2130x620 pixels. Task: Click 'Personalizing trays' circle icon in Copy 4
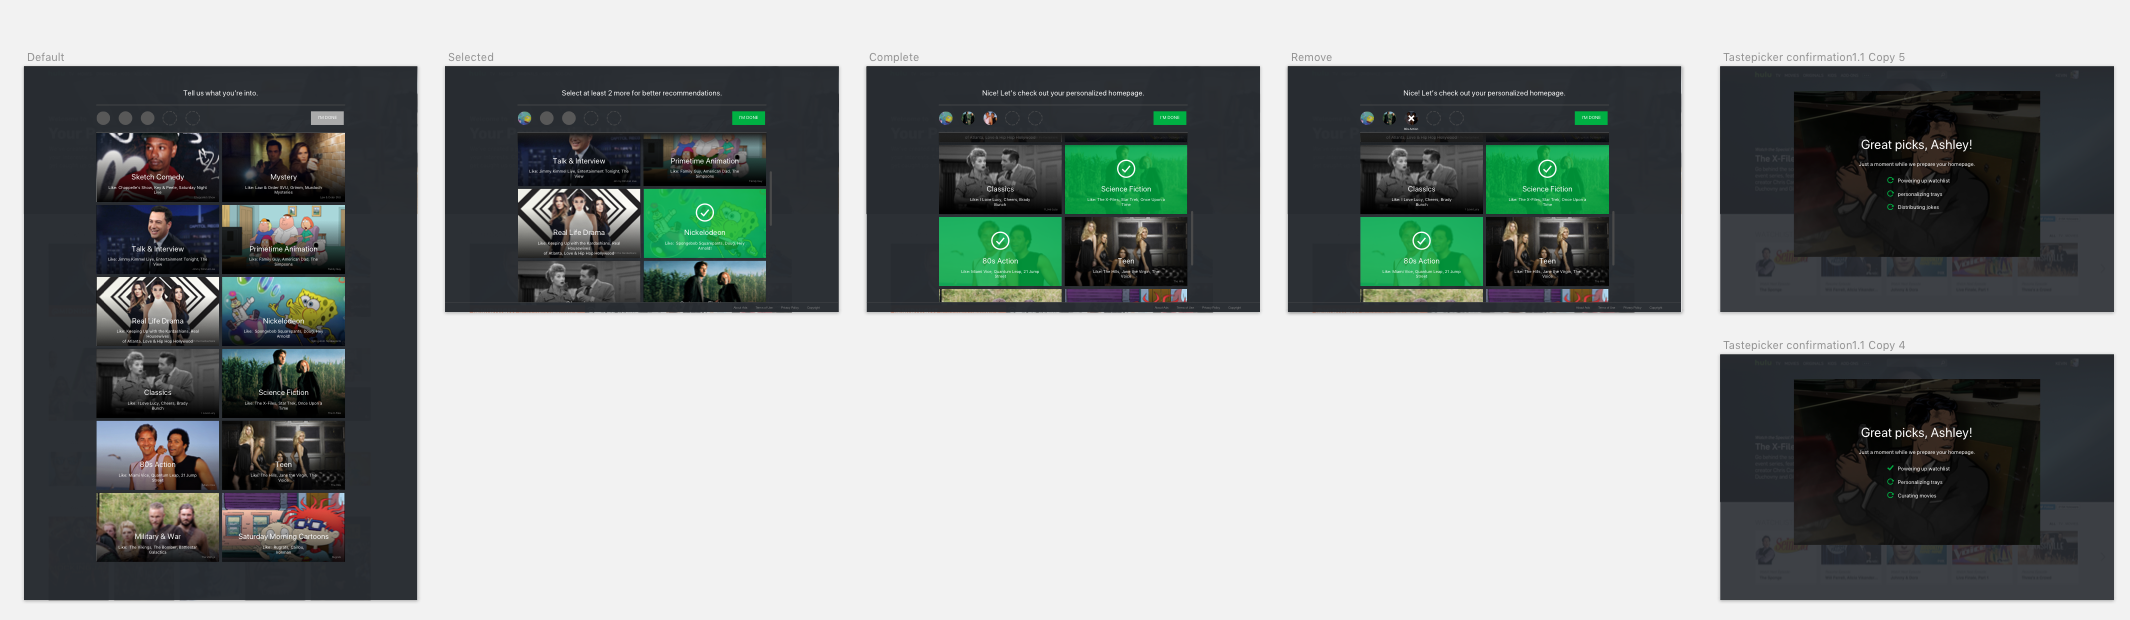(x=1890, y=482)
